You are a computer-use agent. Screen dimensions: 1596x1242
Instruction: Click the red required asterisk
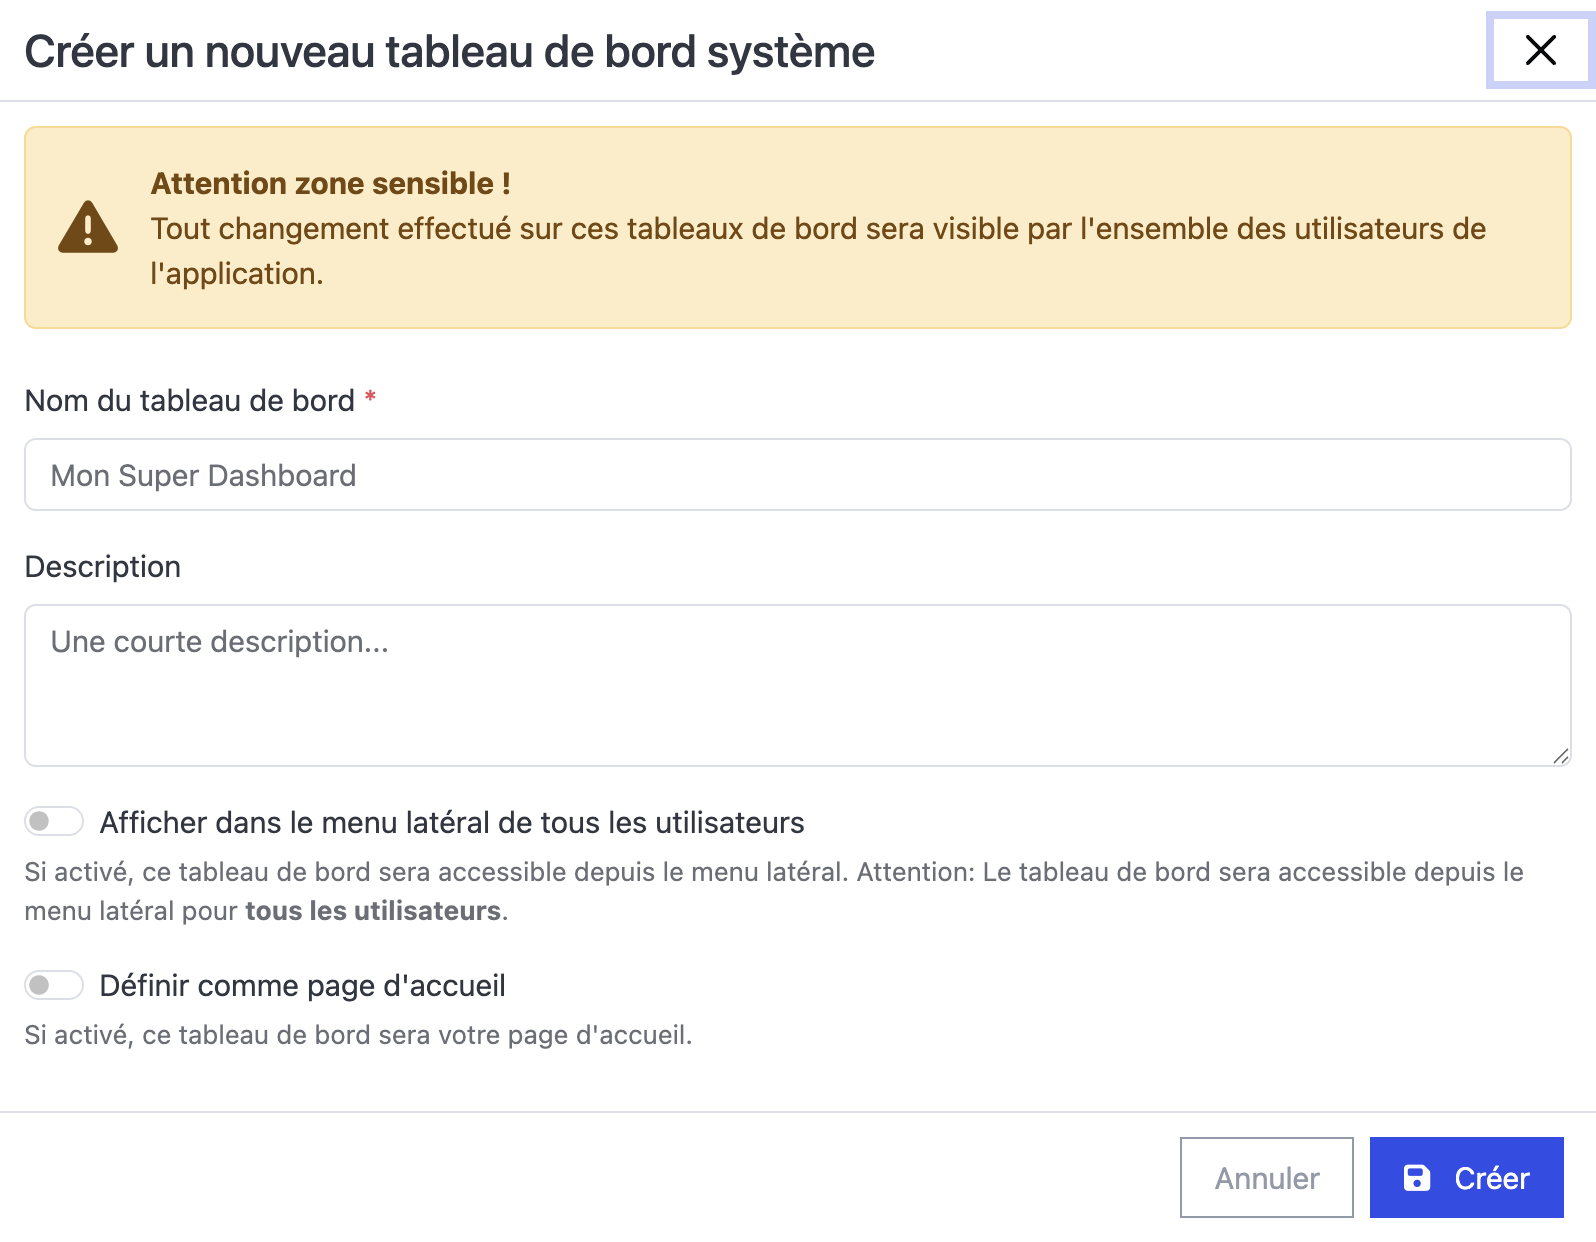tap(370, 398)
